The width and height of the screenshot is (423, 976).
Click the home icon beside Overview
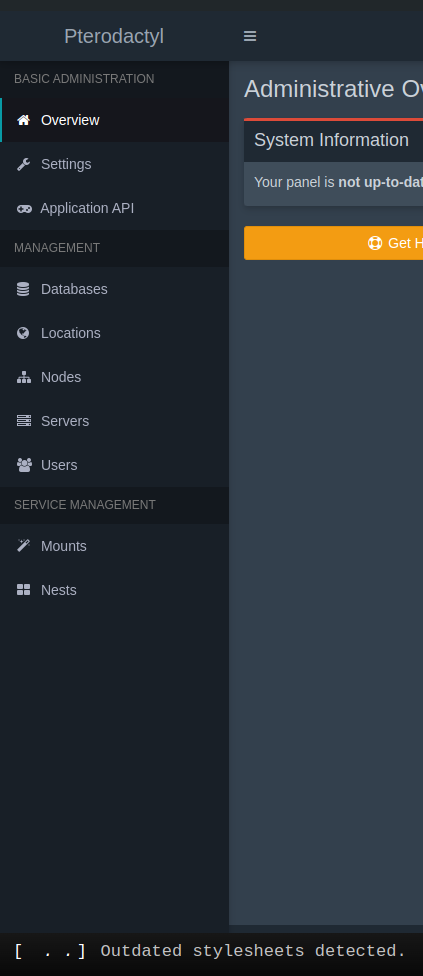(24, 120)
